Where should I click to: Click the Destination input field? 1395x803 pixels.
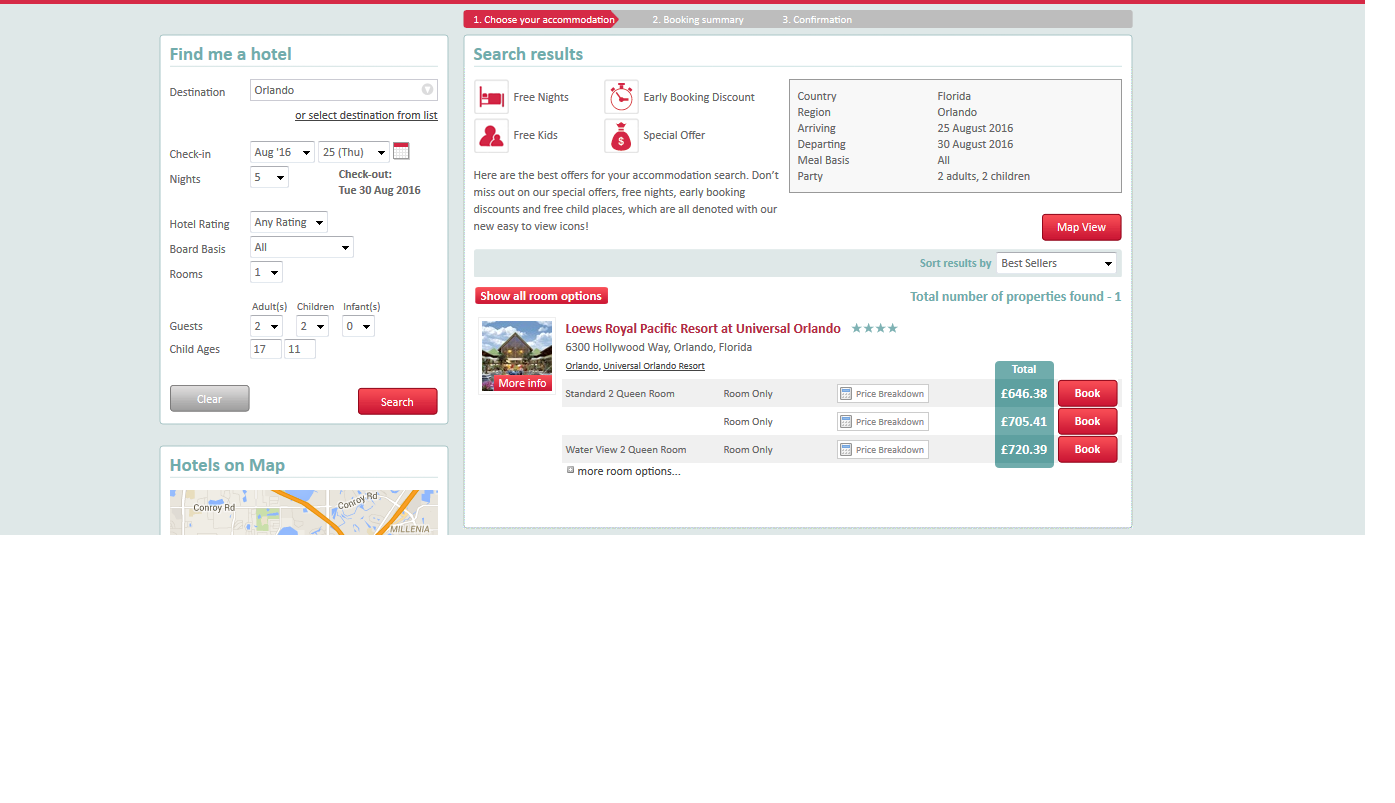(x=344, y=90)
